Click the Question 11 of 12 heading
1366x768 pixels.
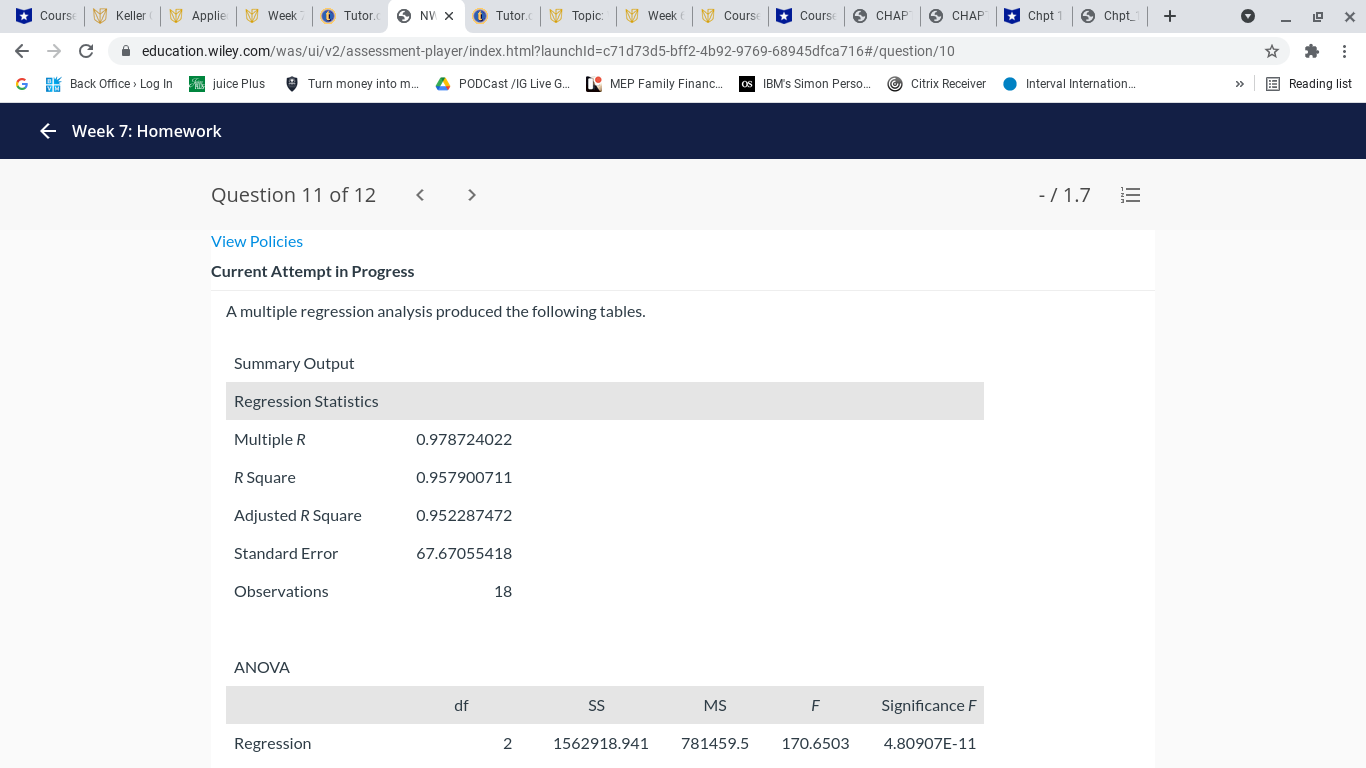293,195
